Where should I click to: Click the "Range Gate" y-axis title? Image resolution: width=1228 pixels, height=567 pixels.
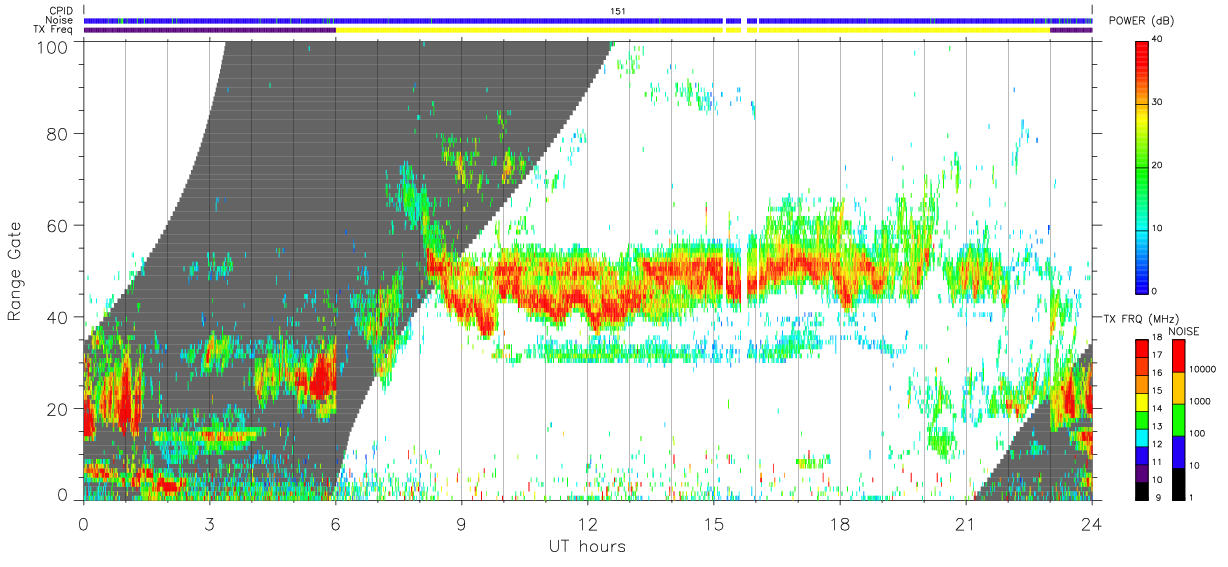16,272
